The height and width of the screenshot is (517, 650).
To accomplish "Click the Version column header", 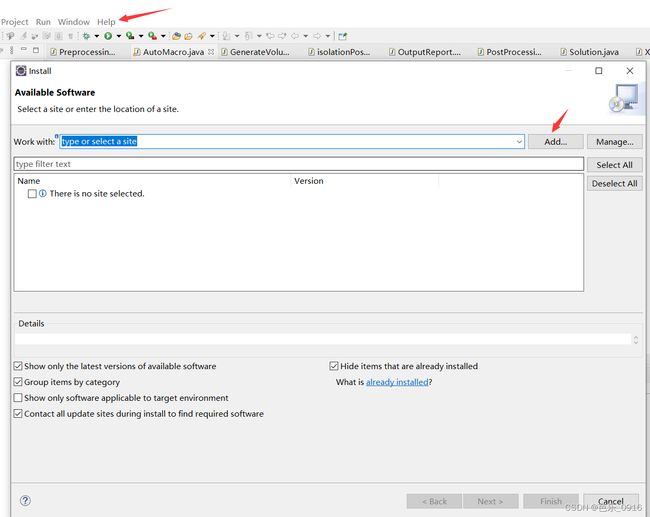I will click(x=309, y=181).
